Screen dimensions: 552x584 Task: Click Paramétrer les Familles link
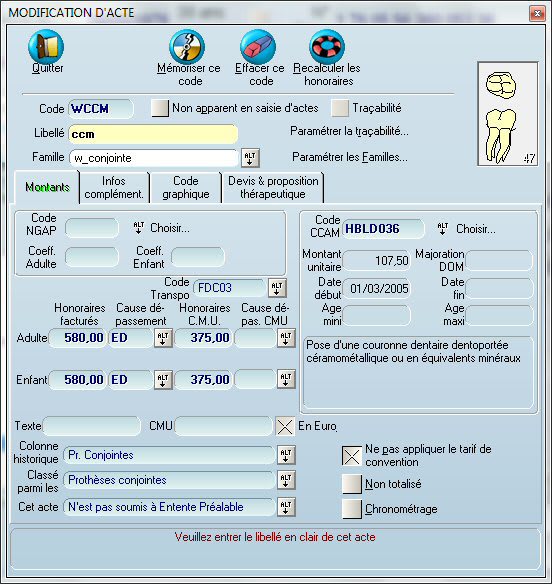pos(349,157)
